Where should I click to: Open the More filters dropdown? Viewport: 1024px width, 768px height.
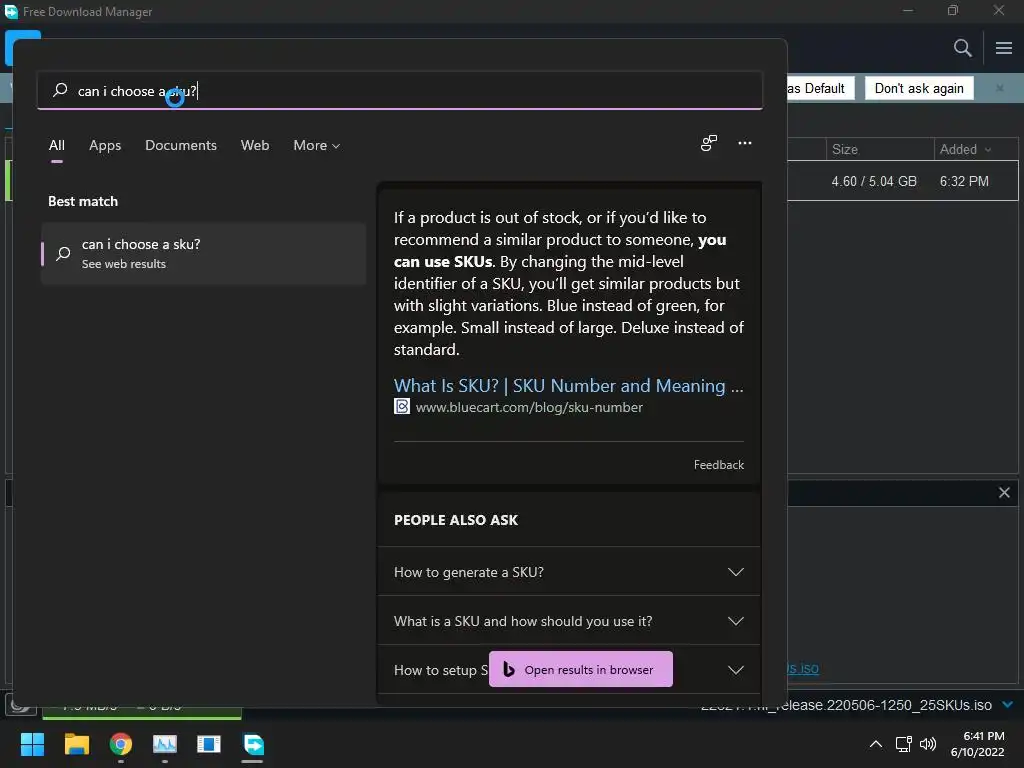click(x=317, y=146)
